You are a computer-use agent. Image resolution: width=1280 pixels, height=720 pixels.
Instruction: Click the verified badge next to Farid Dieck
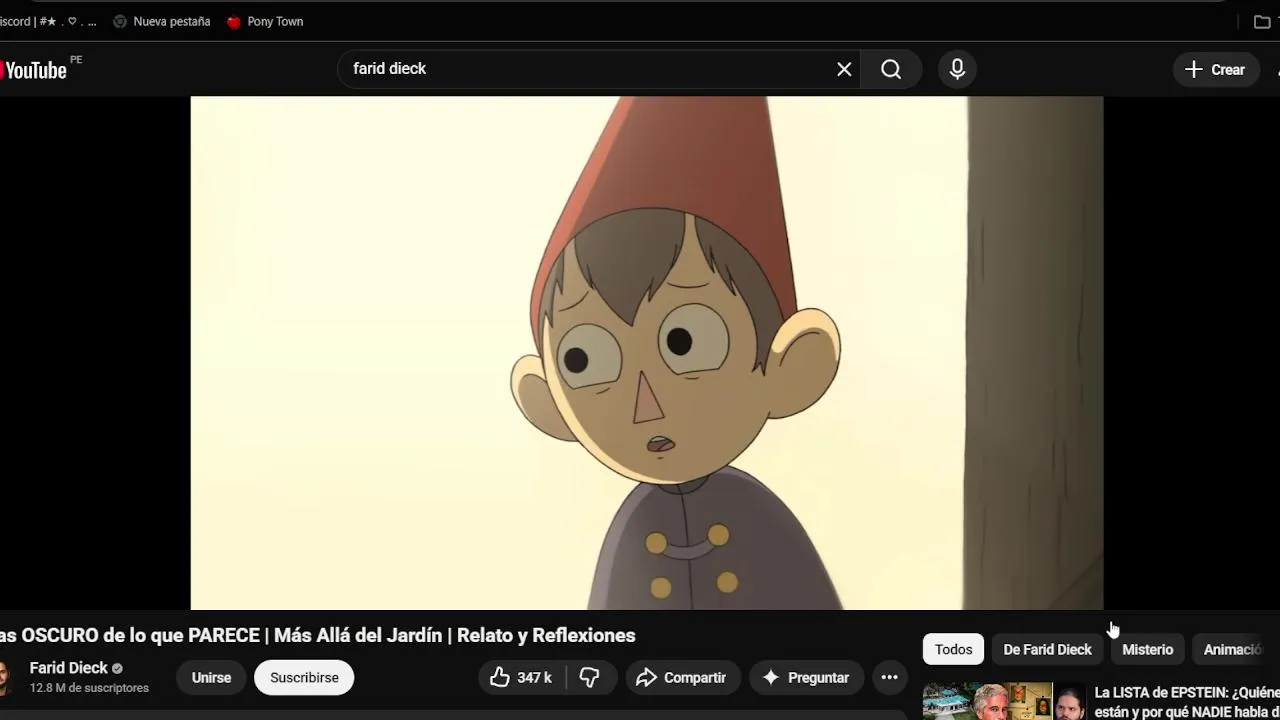(x=117, y=668)
